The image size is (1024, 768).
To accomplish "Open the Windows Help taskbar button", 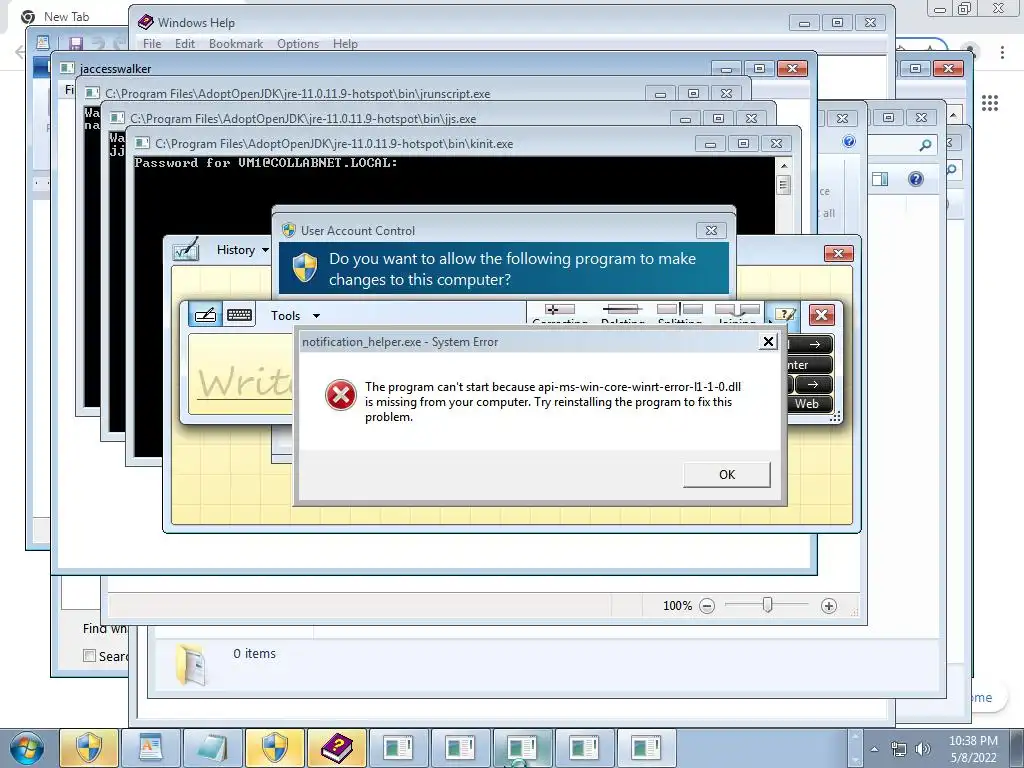I will coord(336,748).
